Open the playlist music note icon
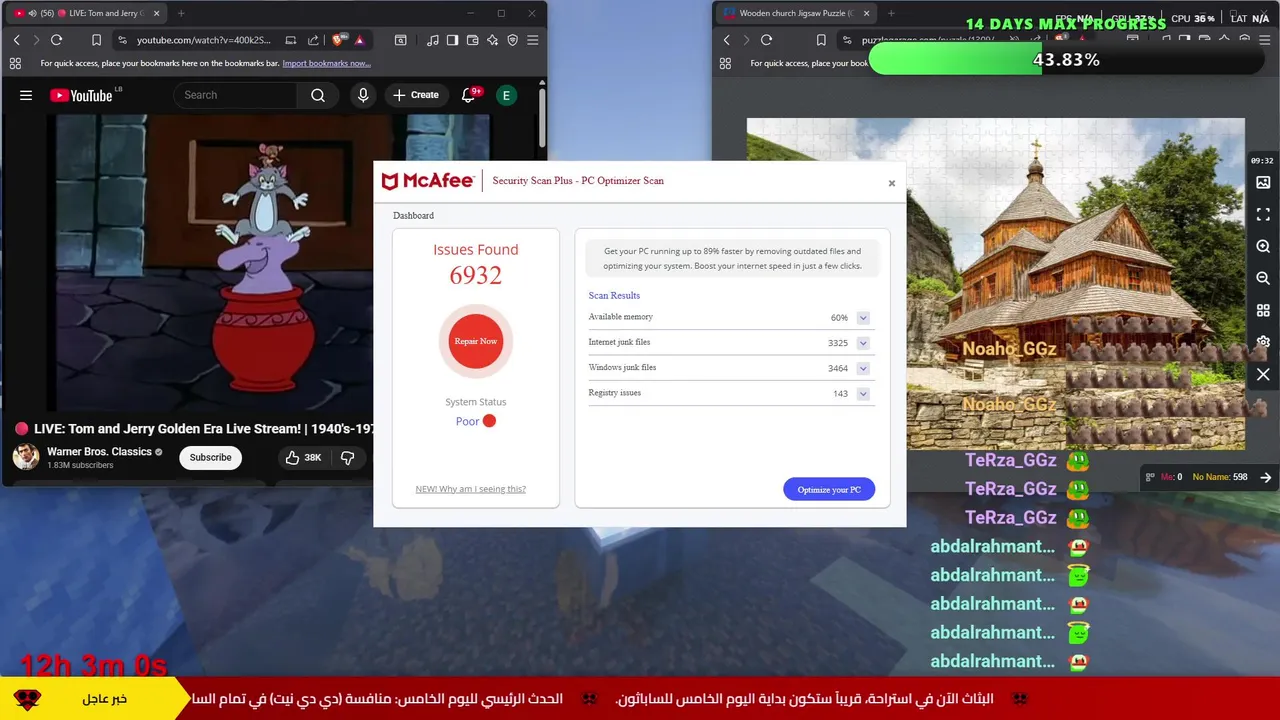 (x=432, y=40)
